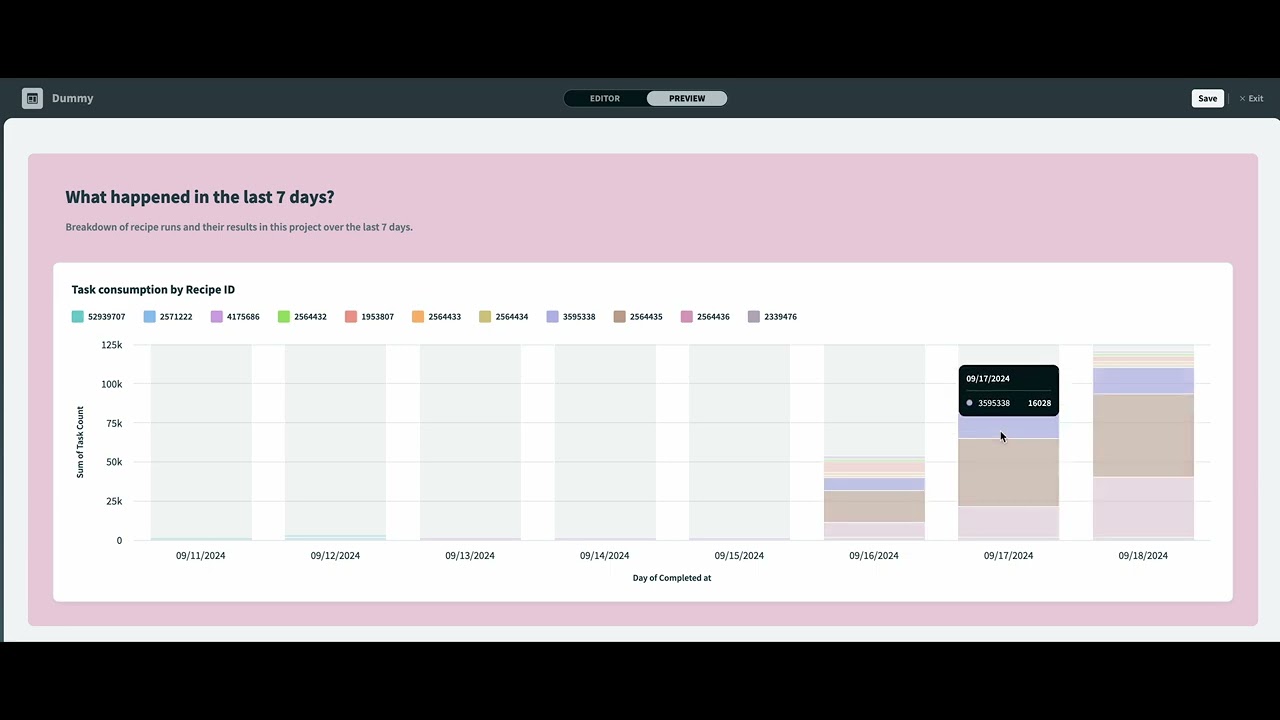Click the pink bottom segment of 09/17/2024 bar
This screenshot has height=720, width=1280.
[x=1008, y=521]
